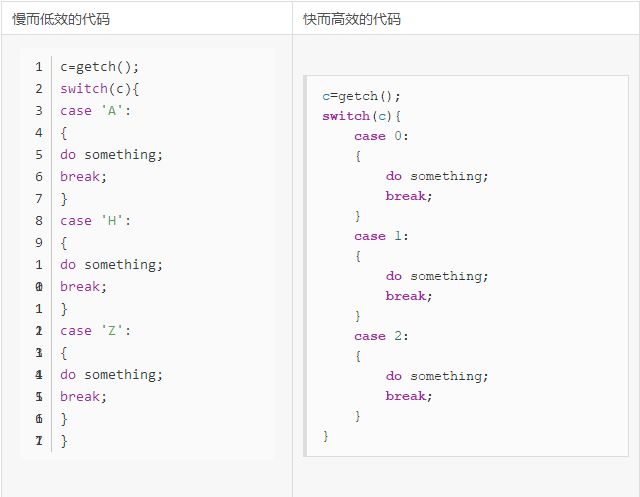The image size is (640, 497).
Task: Click the "快而高效的代码" column header
Action: click(352, 19)
